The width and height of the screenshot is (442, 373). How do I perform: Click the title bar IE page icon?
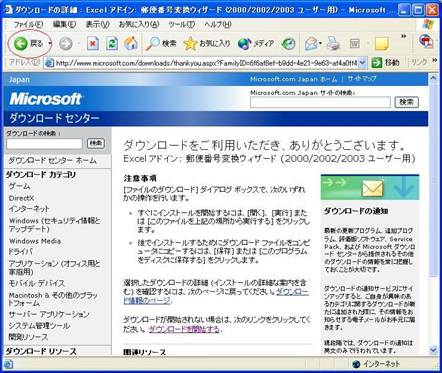(x=8, y=10)
